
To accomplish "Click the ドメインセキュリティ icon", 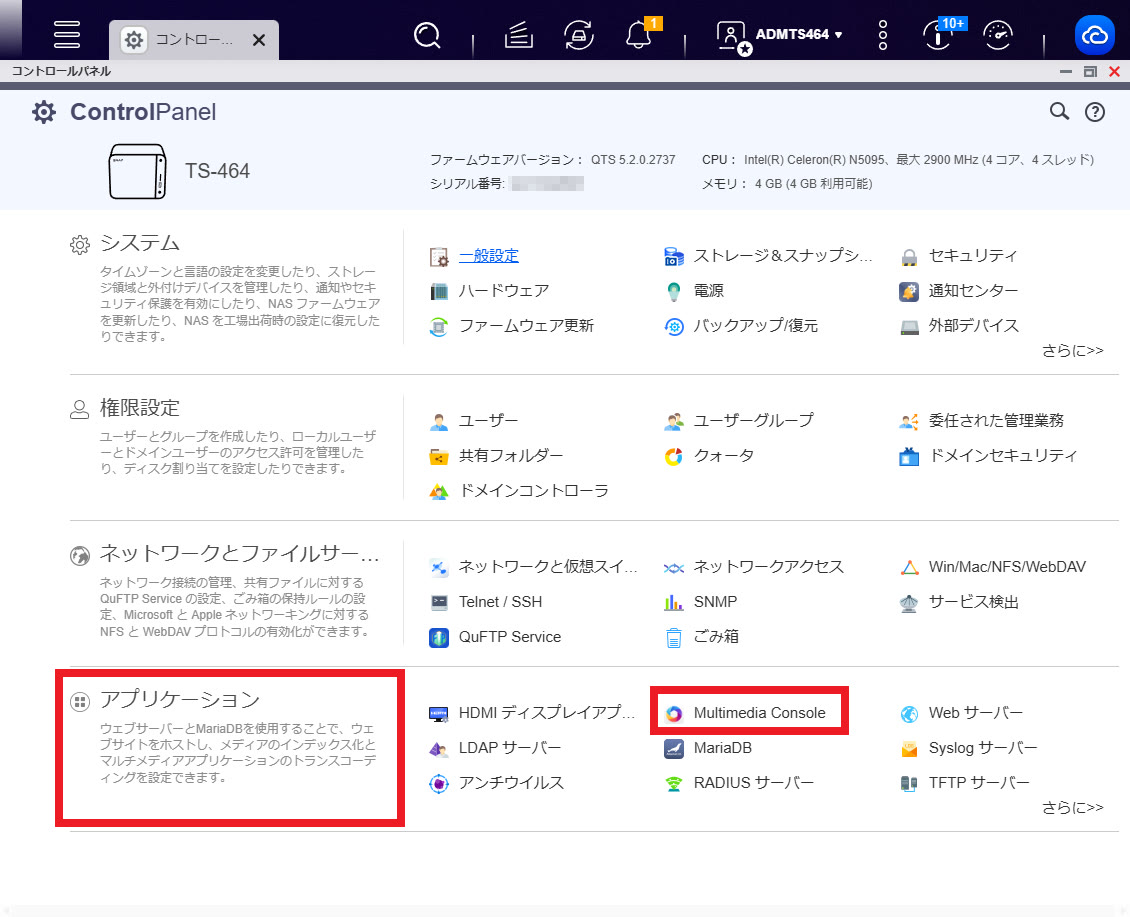I will click(909, 456).
